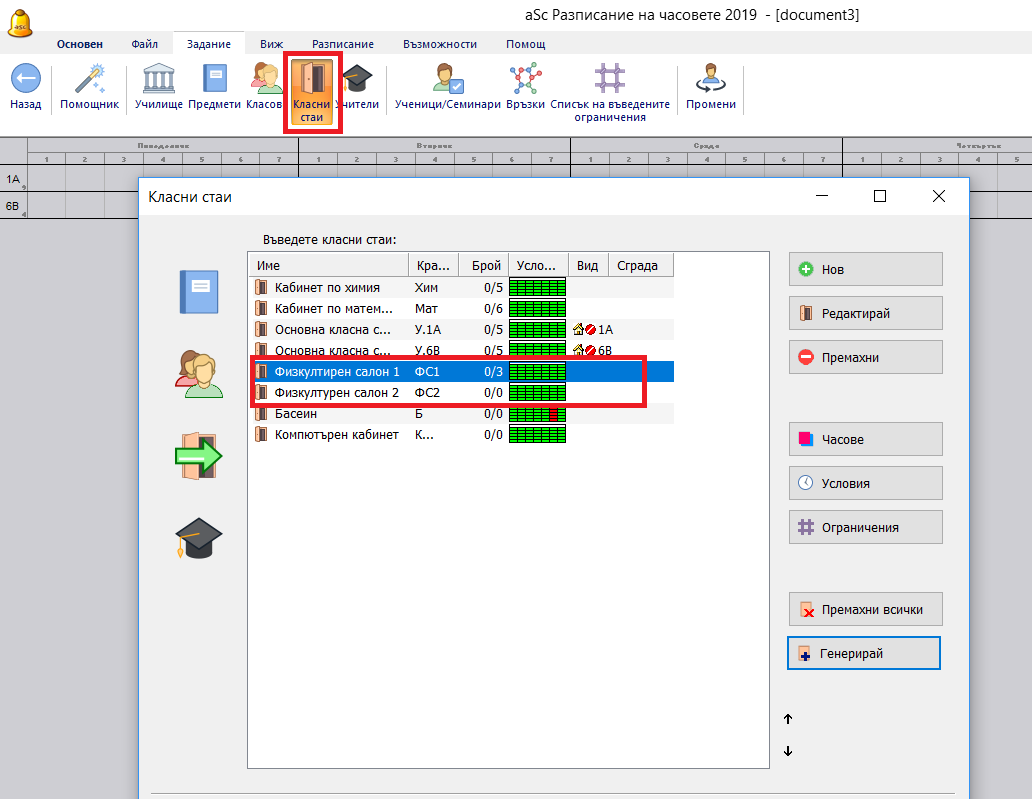Click the blue book icon in dialog sidebar

pyautogui.click(x=197, y=293)
